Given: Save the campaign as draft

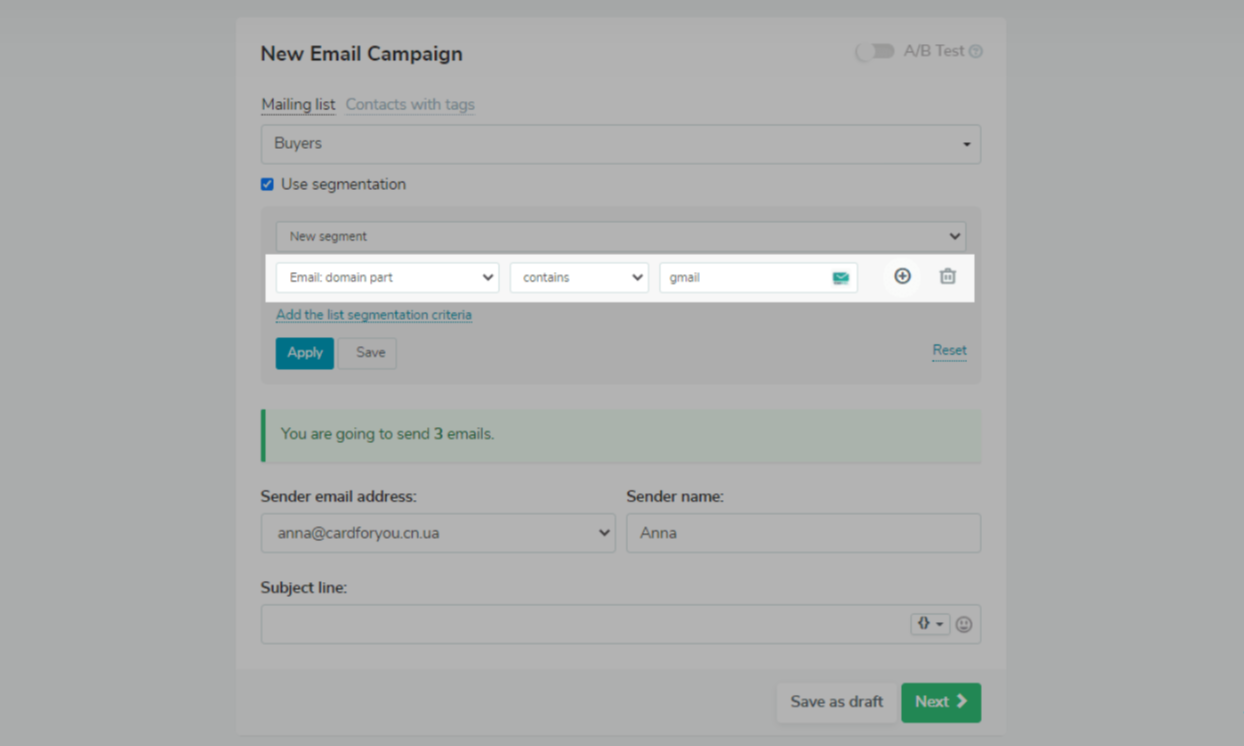Looking at the screenshot, I should click(x=836, y=702).
